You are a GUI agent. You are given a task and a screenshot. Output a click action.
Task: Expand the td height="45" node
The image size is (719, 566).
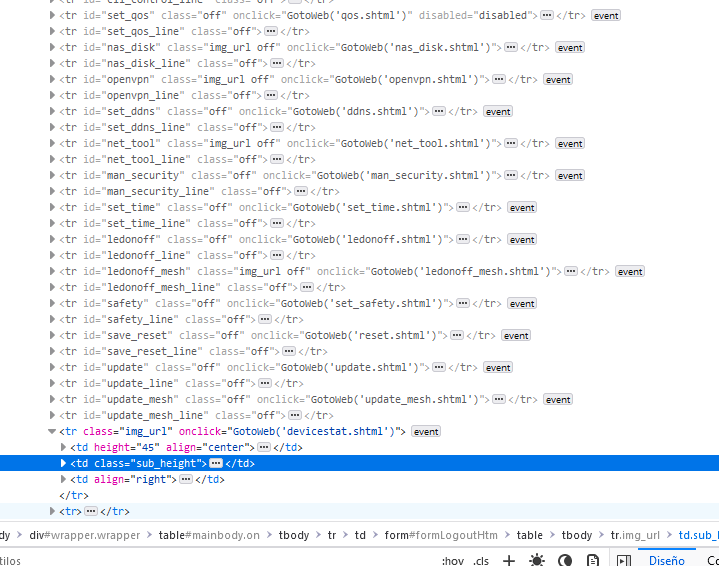[64, 448]
